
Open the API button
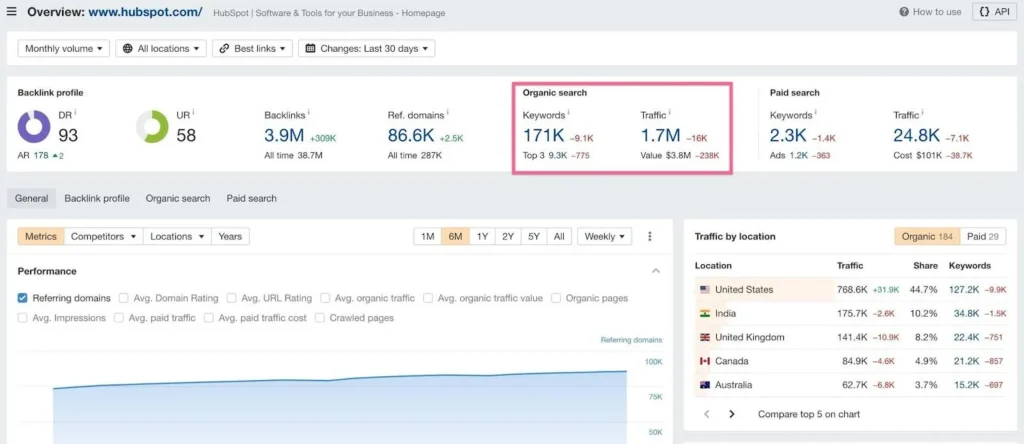pyautogui.click(x=994, y=12)
